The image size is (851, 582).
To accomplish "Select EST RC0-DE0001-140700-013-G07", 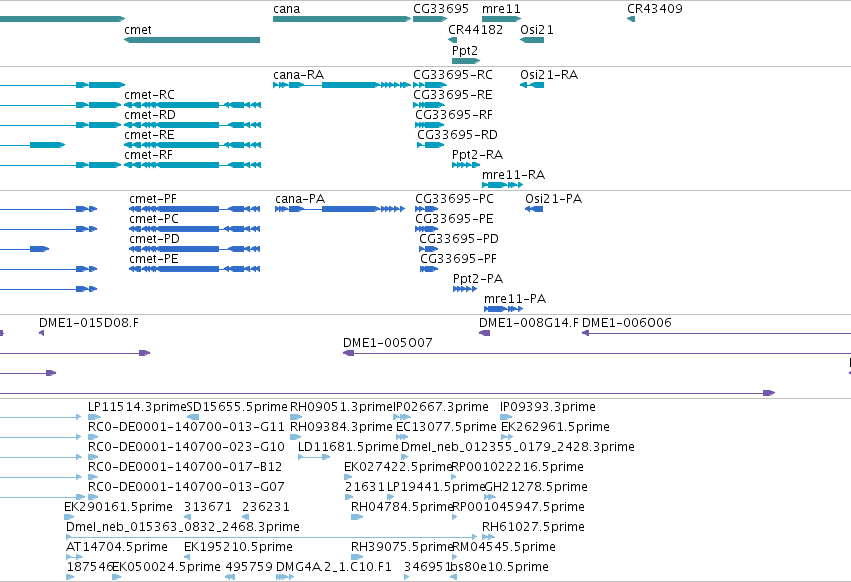I will point(186,487).
